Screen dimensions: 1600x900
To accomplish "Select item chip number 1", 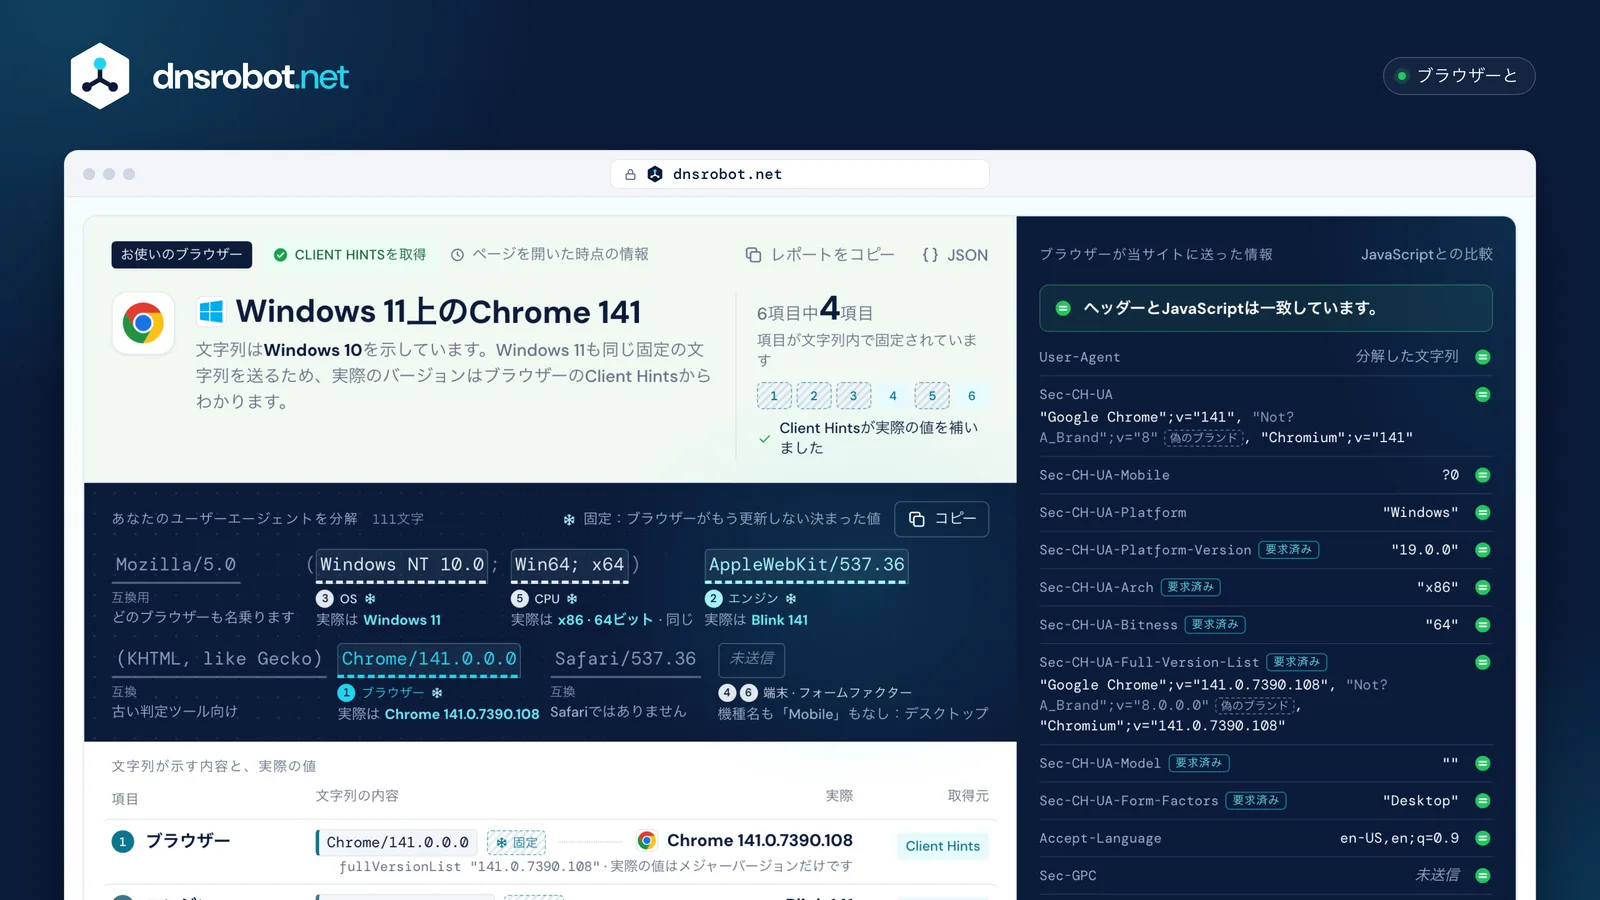I will [x=774, y=396].
